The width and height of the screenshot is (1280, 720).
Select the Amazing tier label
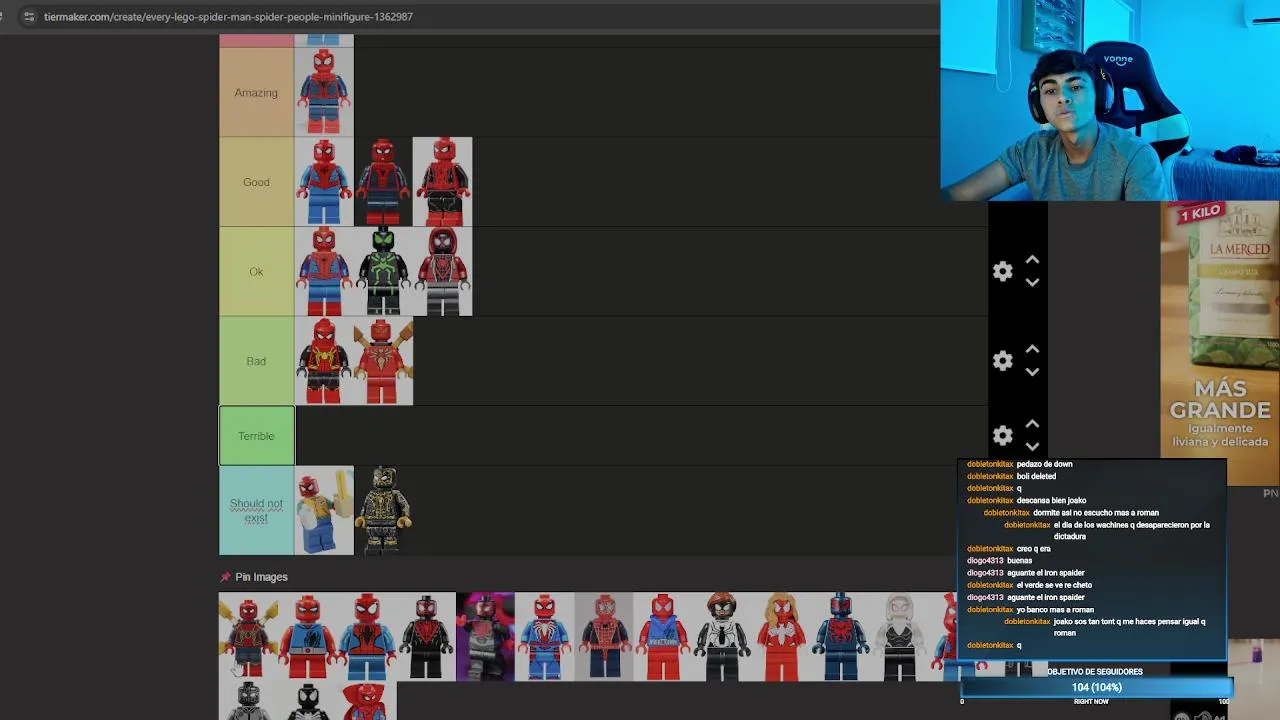pos(256,92)
